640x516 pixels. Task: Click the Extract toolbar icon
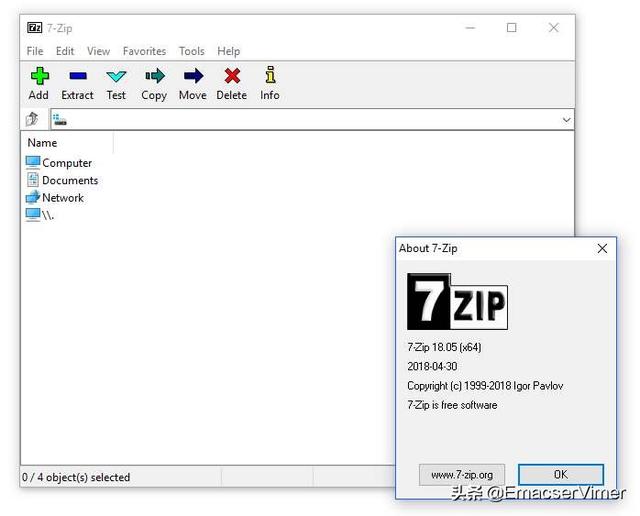click(78, 76)
